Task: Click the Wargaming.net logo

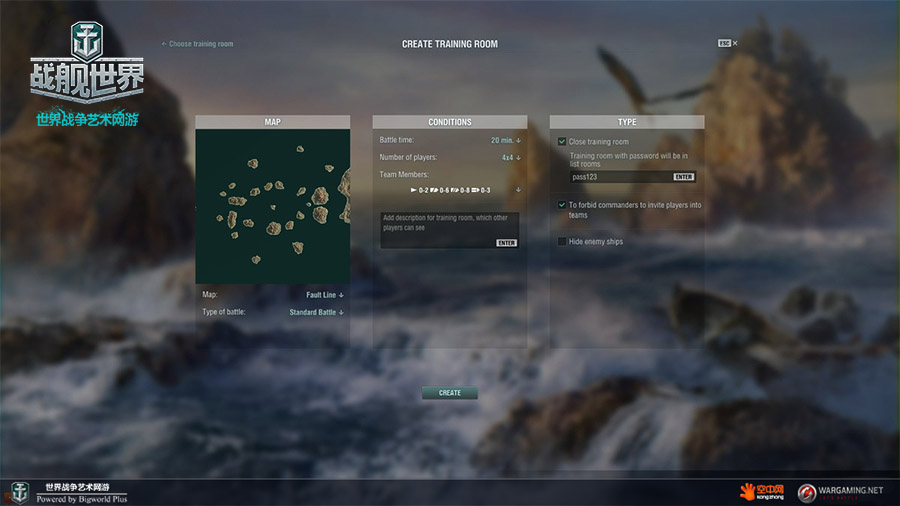Action: click(840, 491)
